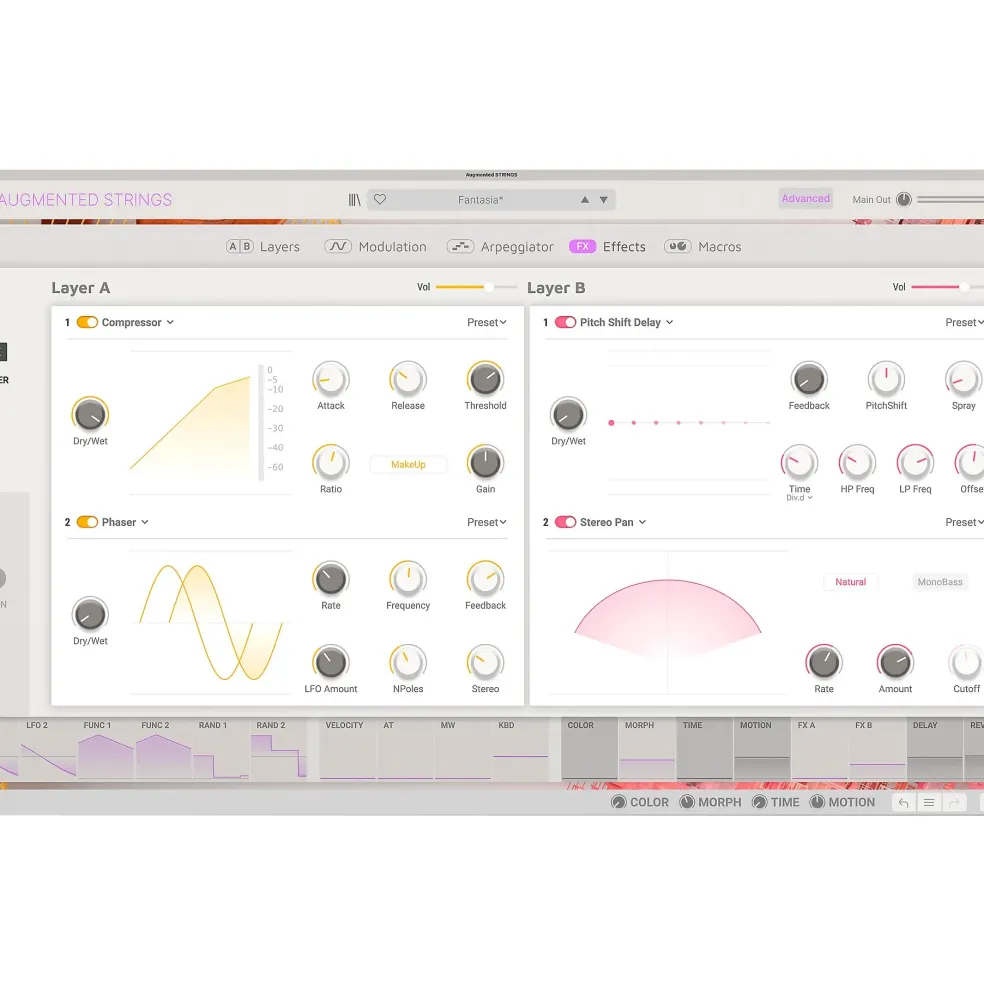
Task: Turn off the Stereo Pan toggle
Action: coord(566,522)
